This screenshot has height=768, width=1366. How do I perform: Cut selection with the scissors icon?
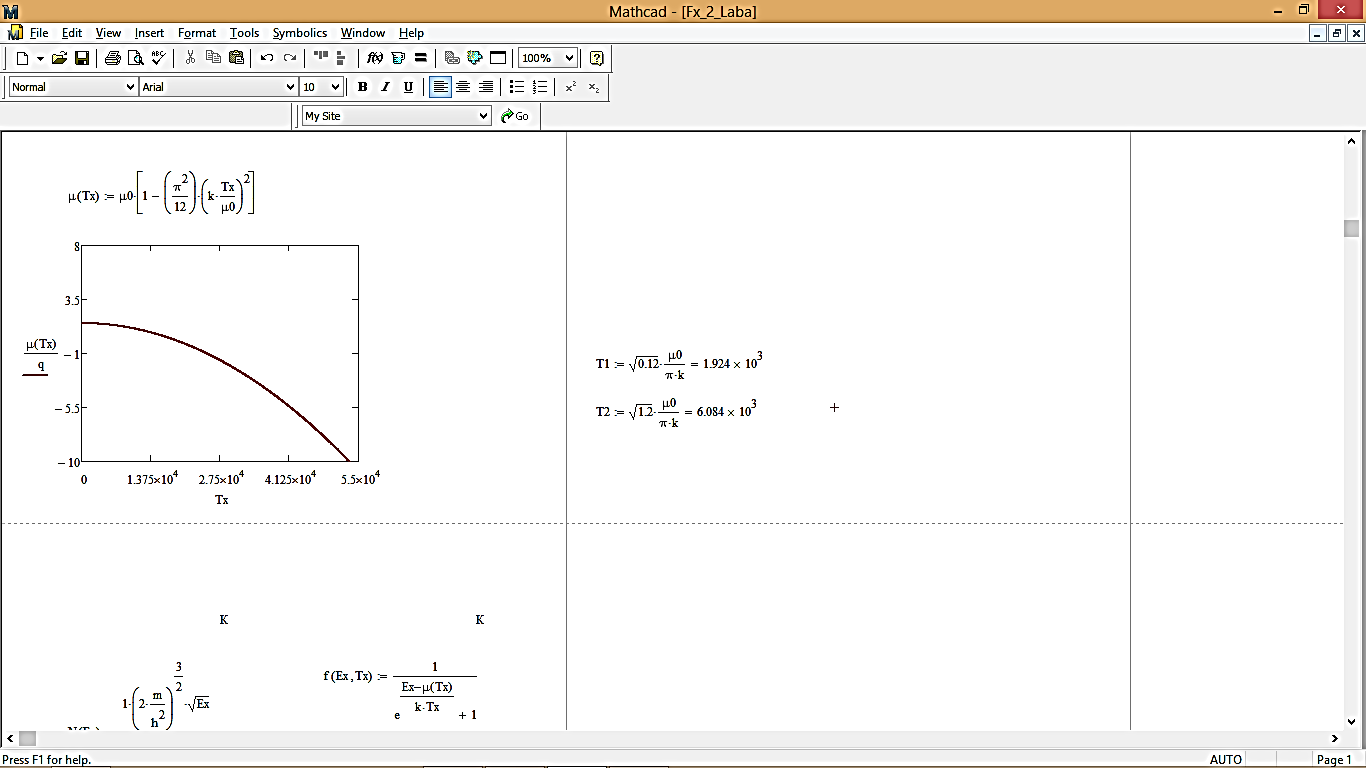(x=190, y=58)
